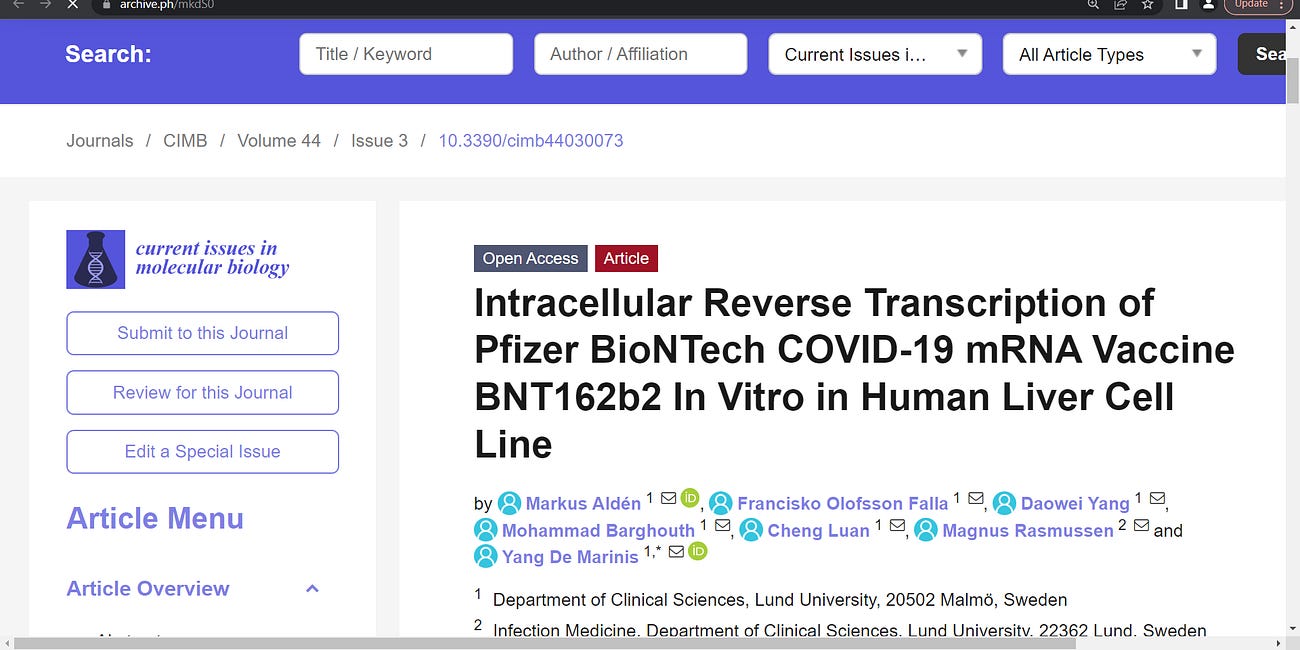Screen dimensions: 1300x650
Task: Click Yang De Marinis's ORCID icon
Action: 698,551
